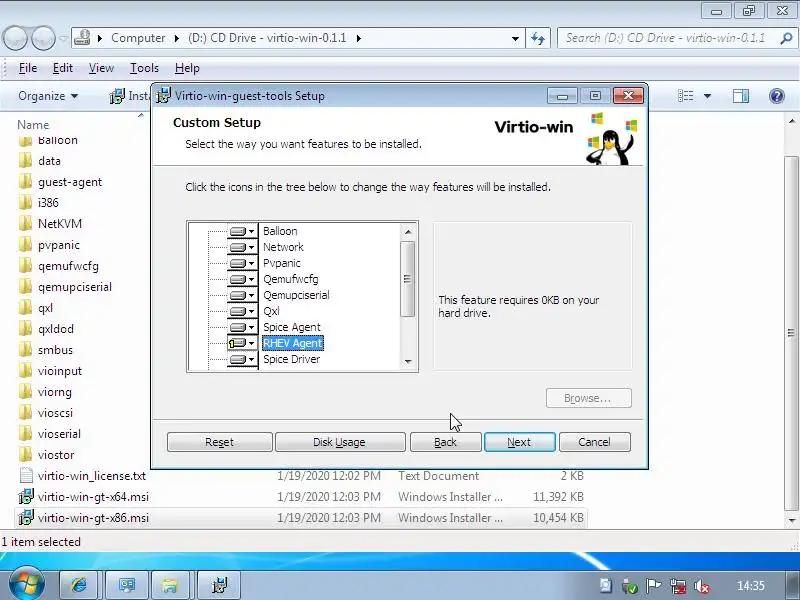The height and width of the screenshot is (600, 800).
Task: Select Spice Agent in the feature tree
Action: click(292, 327)
